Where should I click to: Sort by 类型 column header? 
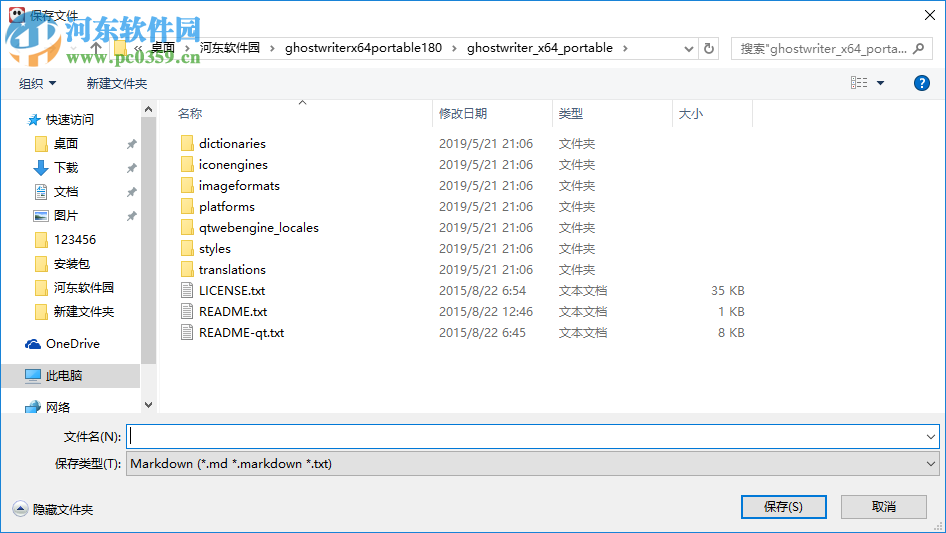click(571, 113)
